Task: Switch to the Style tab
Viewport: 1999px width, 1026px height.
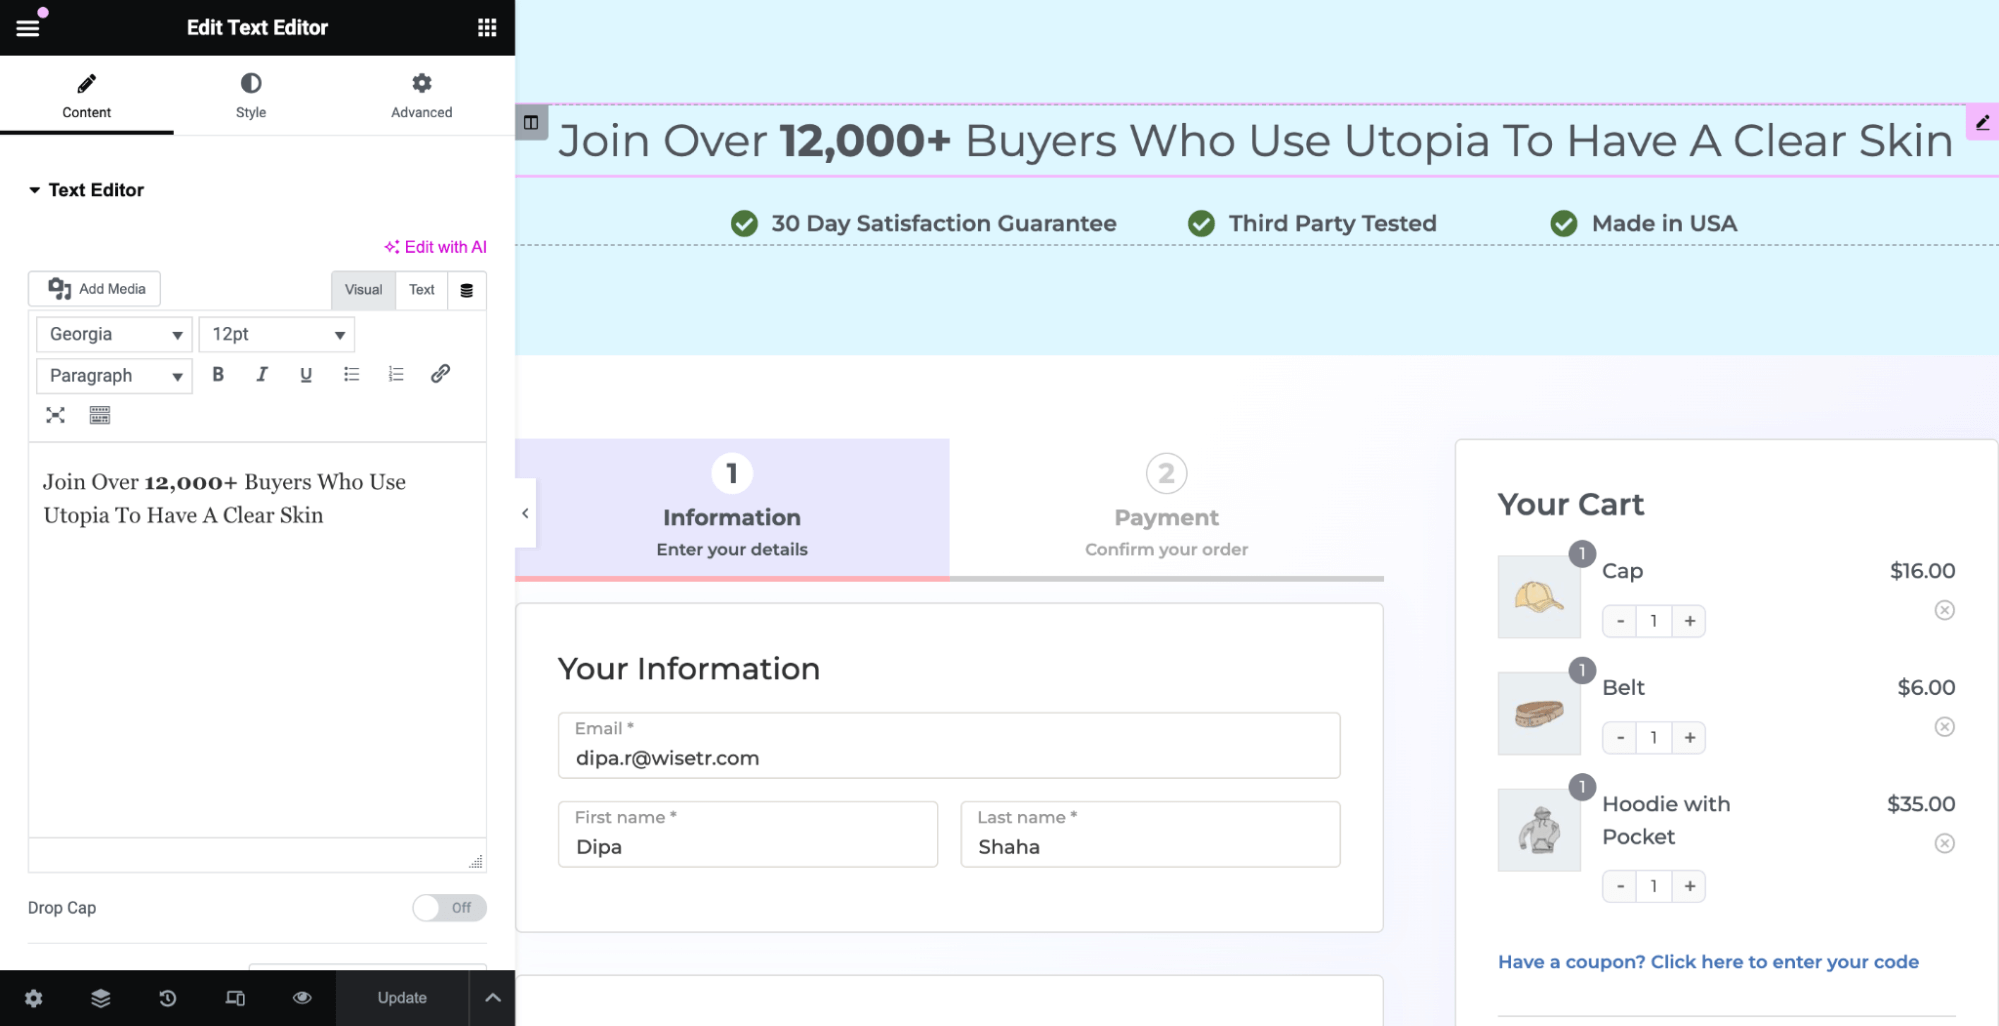Action: 251,96
